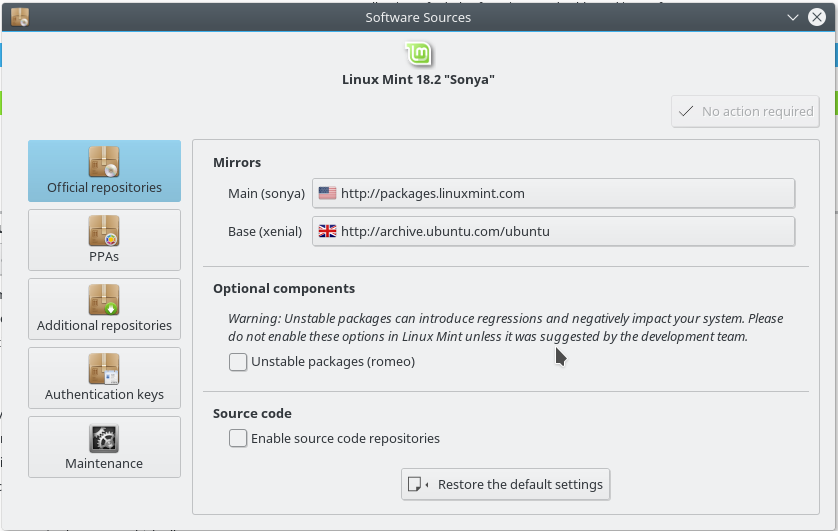The height and width of the screenshot is (531, 838).
Task: Open the Official repositories section
Action: (x=104, y=171)
